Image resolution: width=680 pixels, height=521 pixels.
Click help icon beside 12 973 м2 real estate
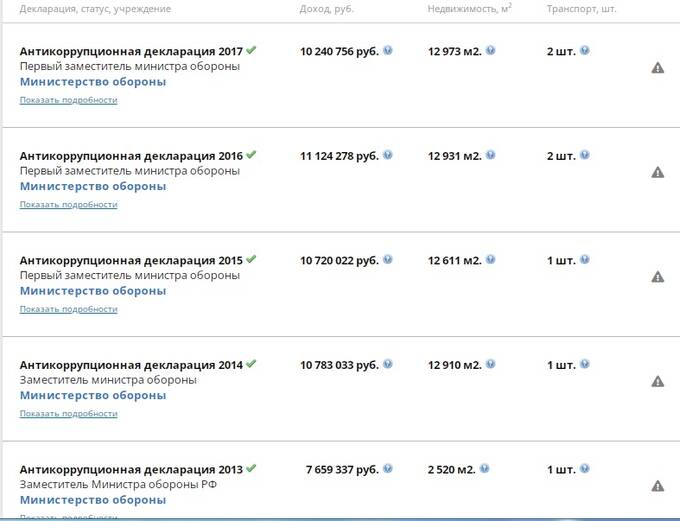tap(490, 50)
